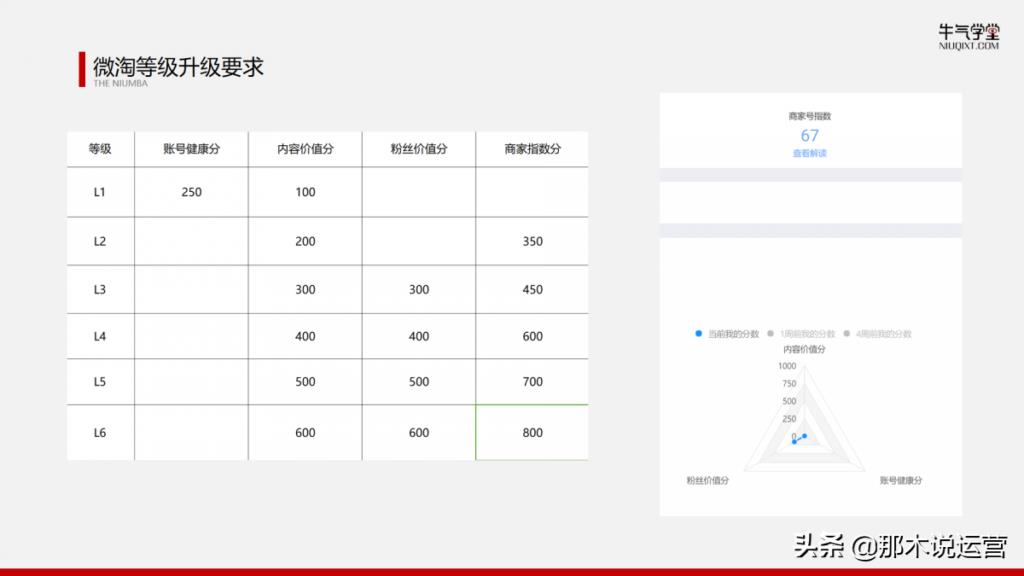Image resolution: width=1024 pixels, height=576 pixels.
Task: Click the L2 level cell
Action: (x=100, y=241)
